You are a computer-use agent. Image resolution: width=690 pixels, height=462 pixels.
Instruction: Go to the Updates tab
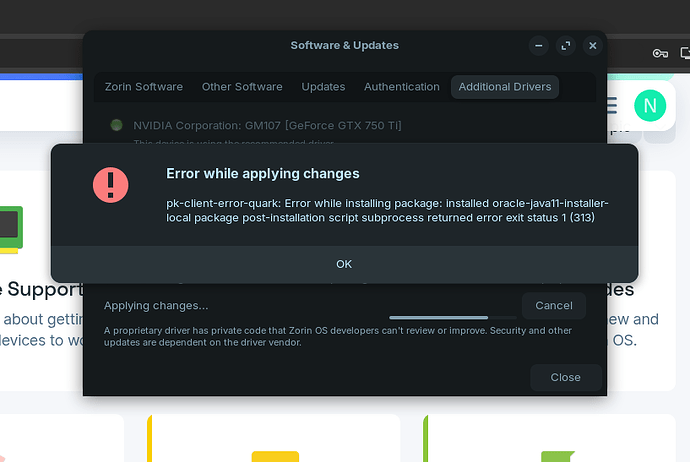pyautogui.click(x=323, y=87)
